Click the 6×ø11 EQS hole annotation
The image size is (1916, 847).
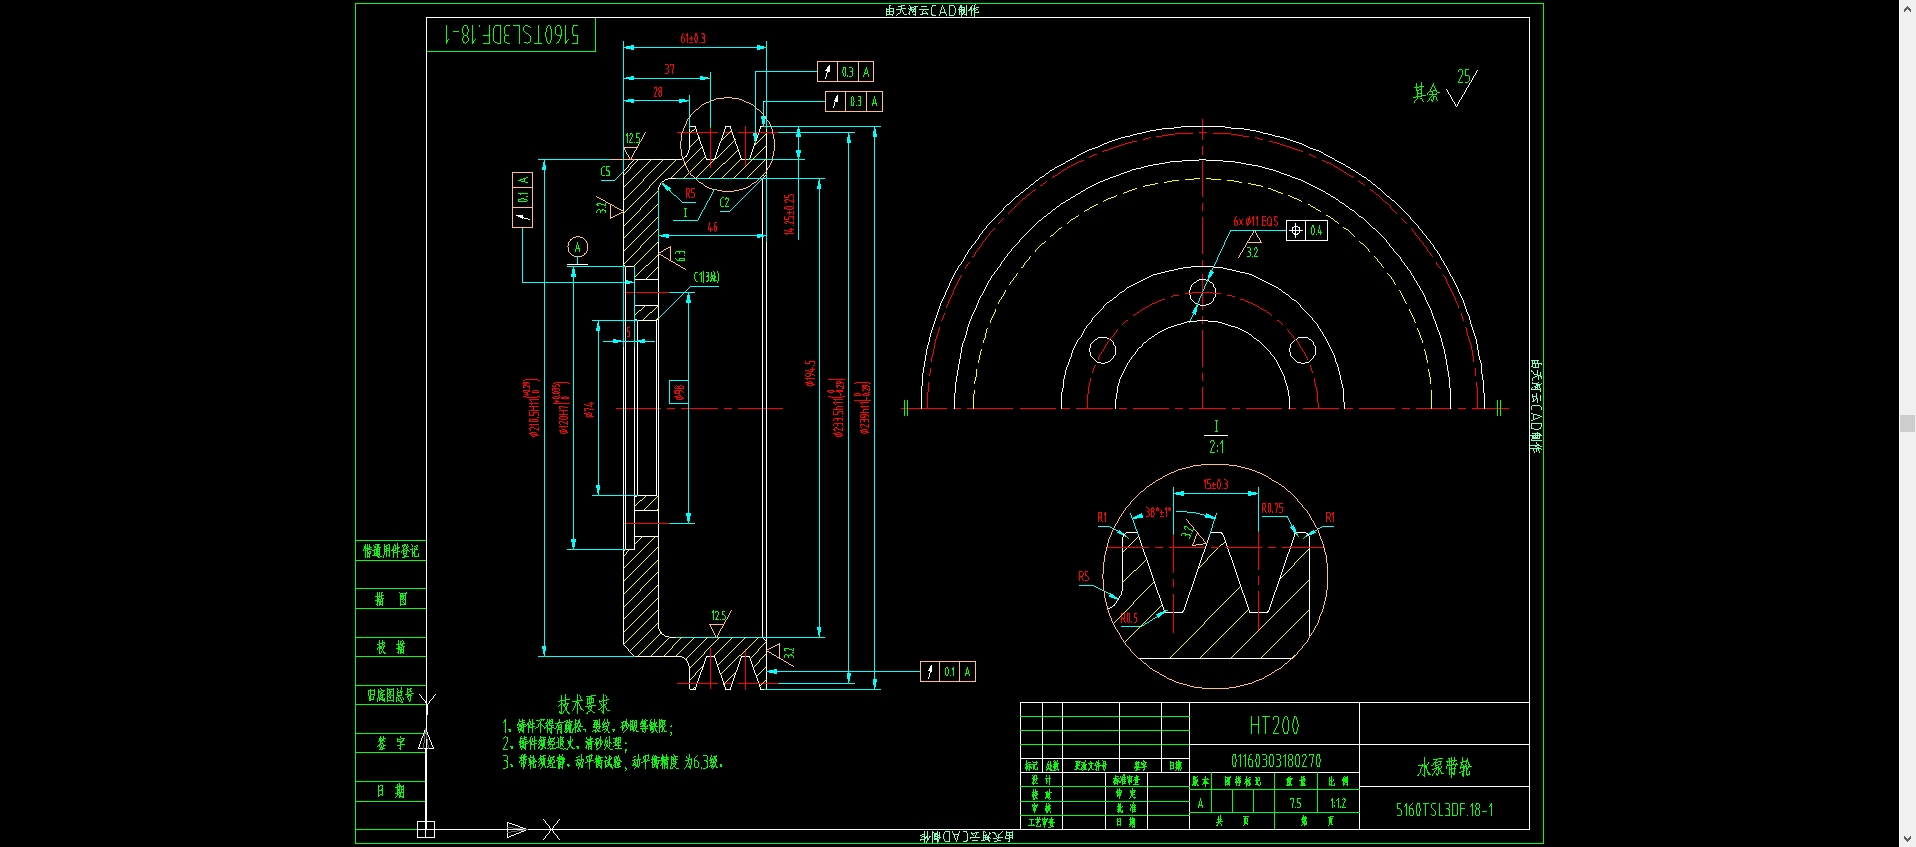coord(1255,221)
